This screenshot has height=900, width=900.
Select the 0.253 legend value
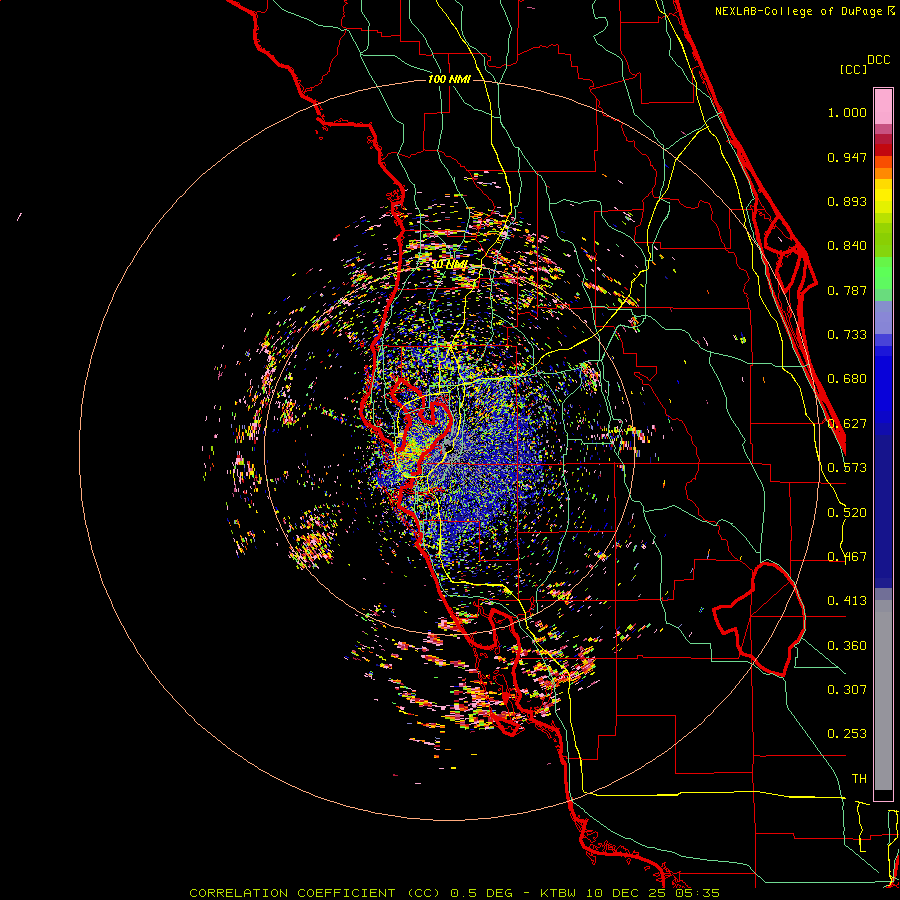pos(847,734)
